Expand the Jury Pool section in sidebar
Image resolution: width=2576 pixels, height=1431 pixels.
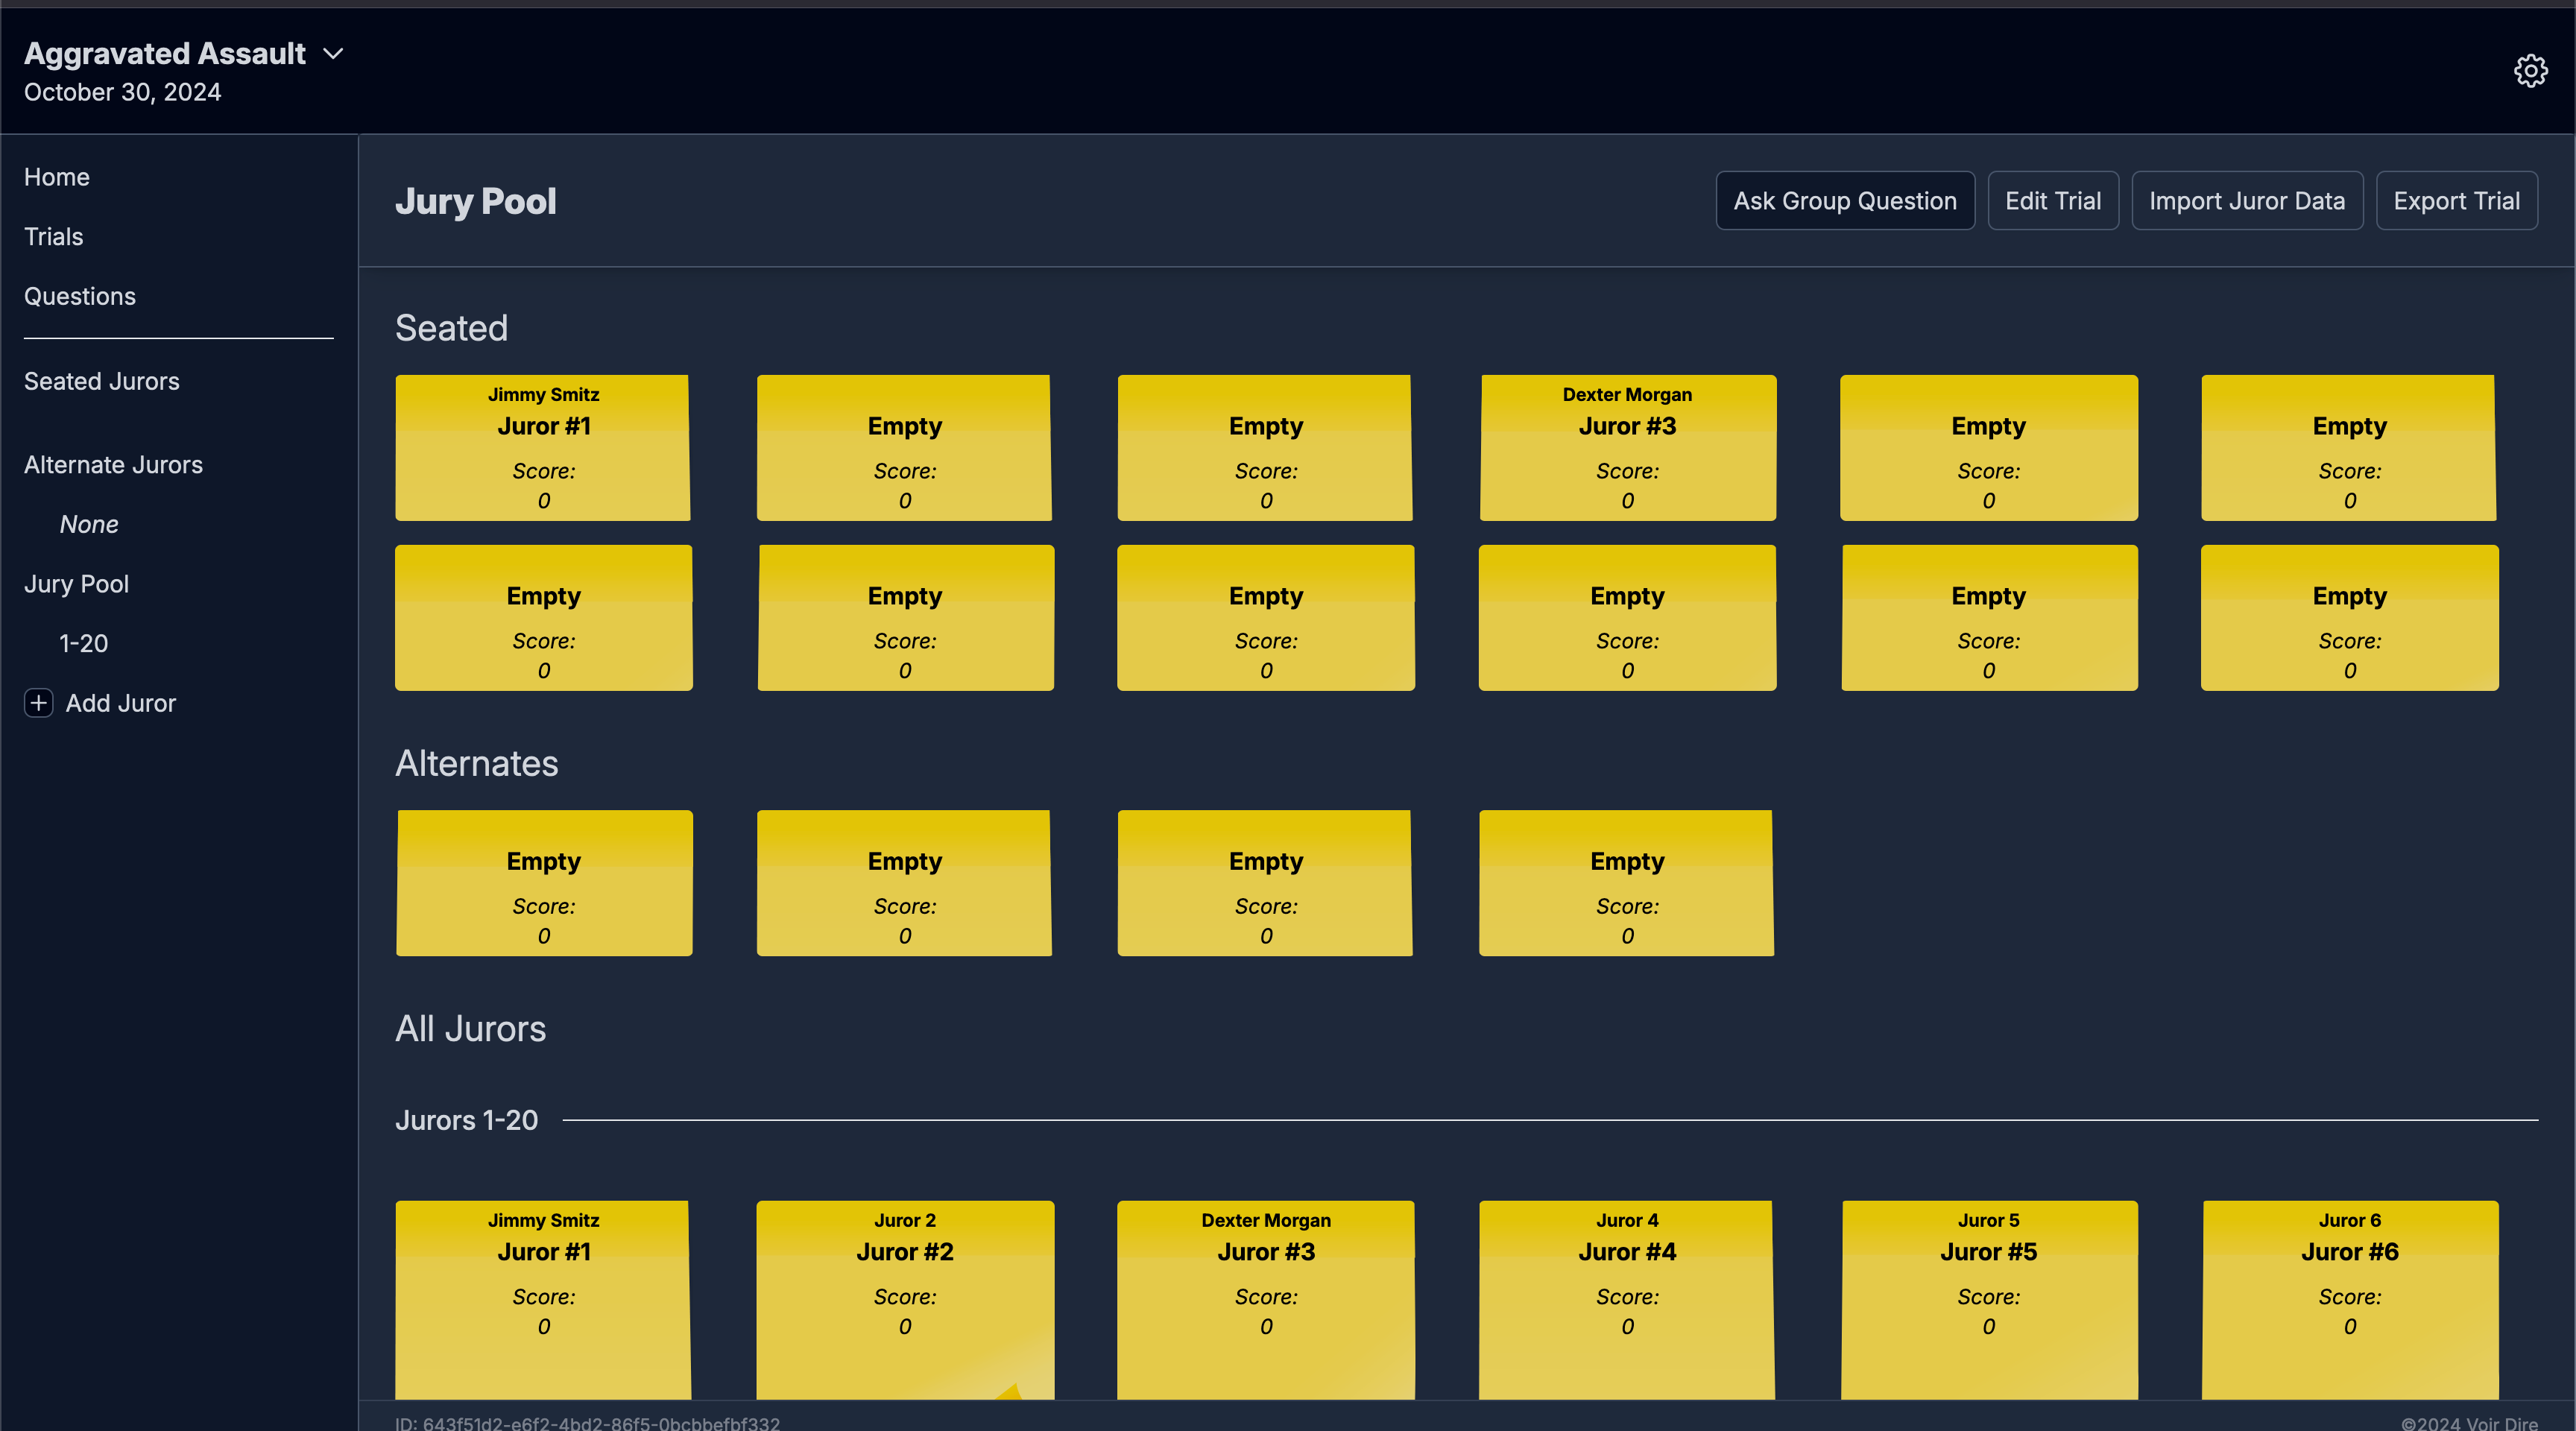76,583
